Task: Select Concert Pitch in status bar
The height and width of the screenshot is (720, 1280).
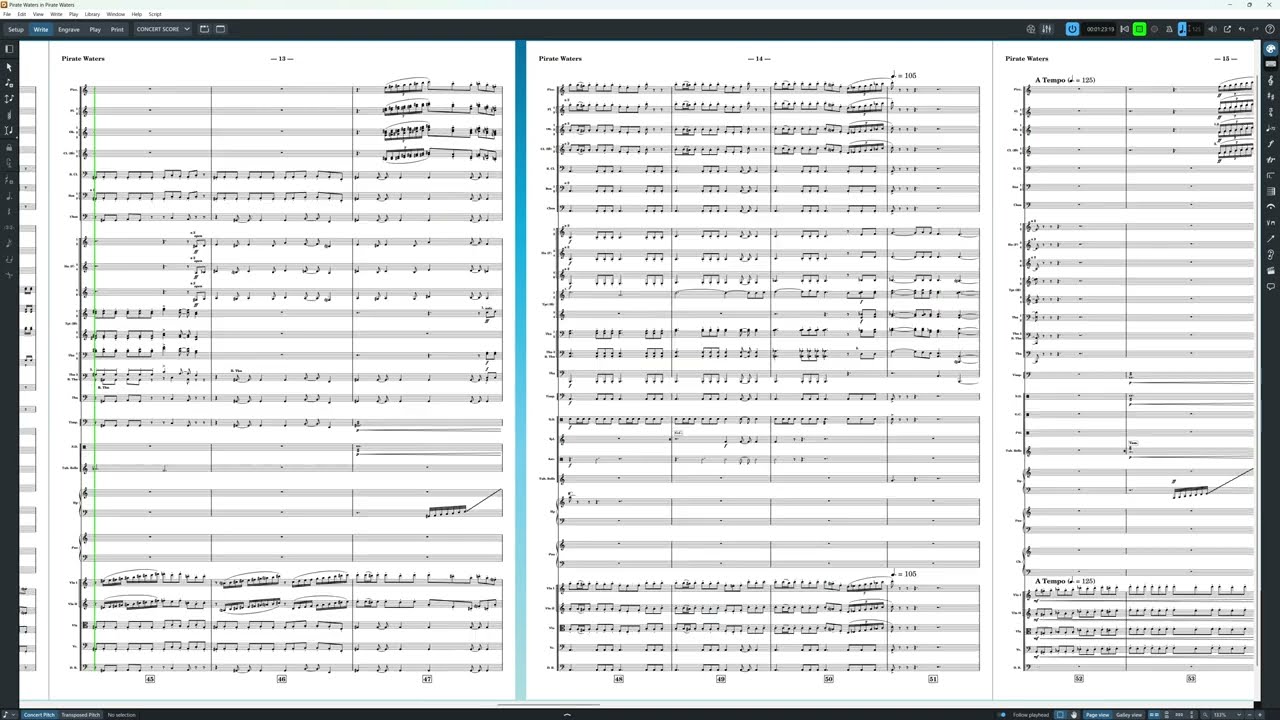Action: tap(40, 715)
